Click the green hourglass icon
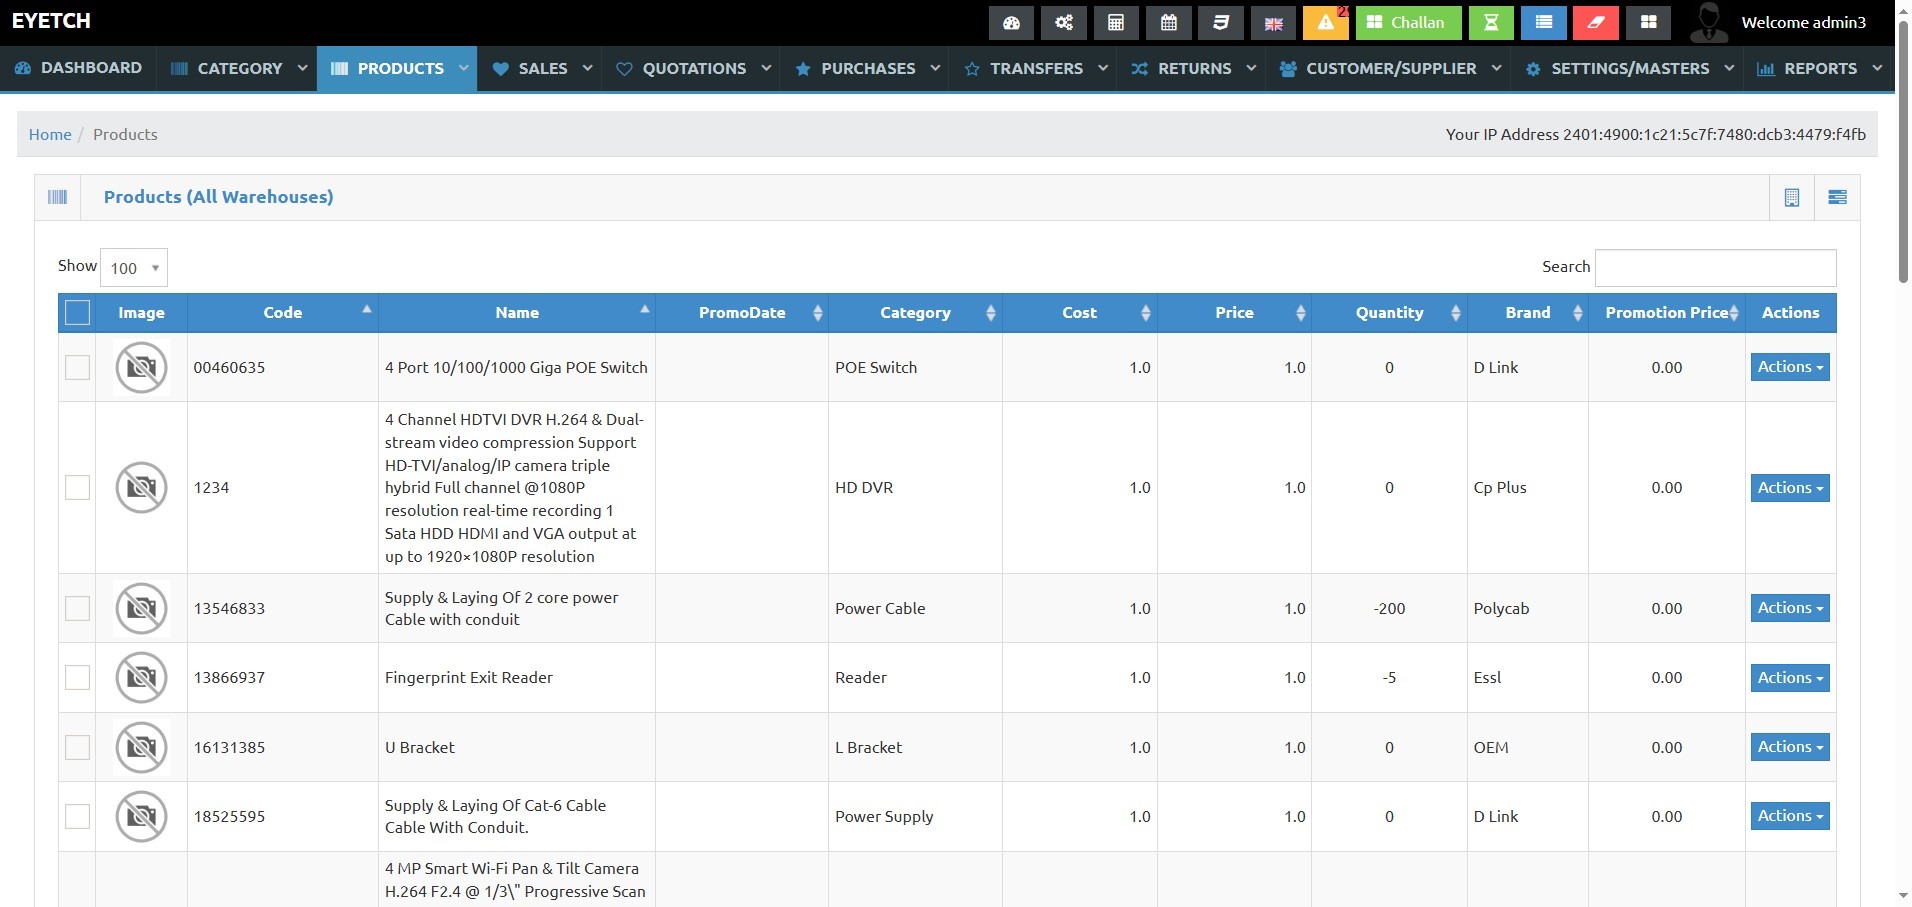The image size is (1912, 907). [x=1491, y=22]
